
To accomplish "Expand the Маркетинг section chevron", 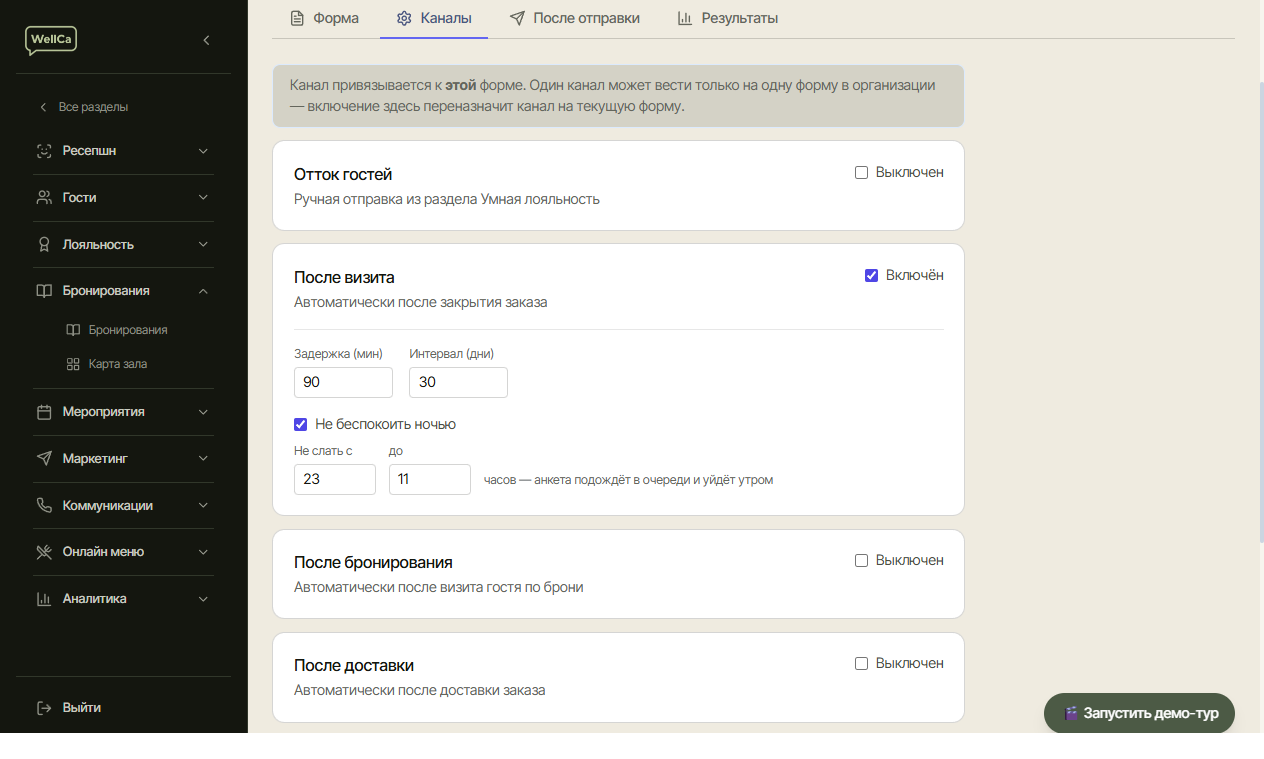I will 203,459.
